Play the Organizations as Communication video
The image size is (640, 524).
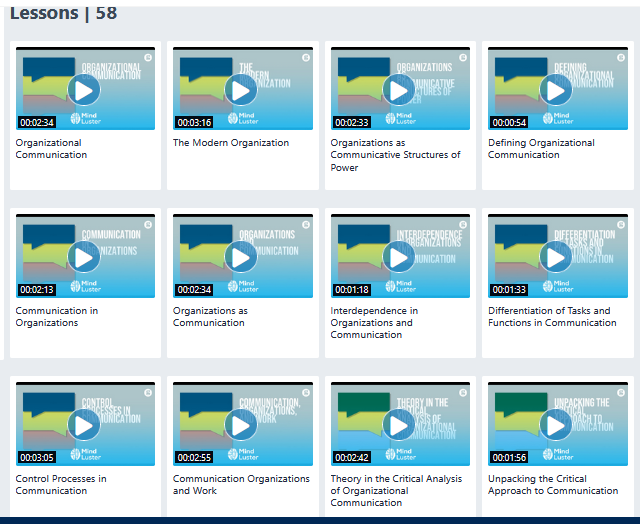241,258
